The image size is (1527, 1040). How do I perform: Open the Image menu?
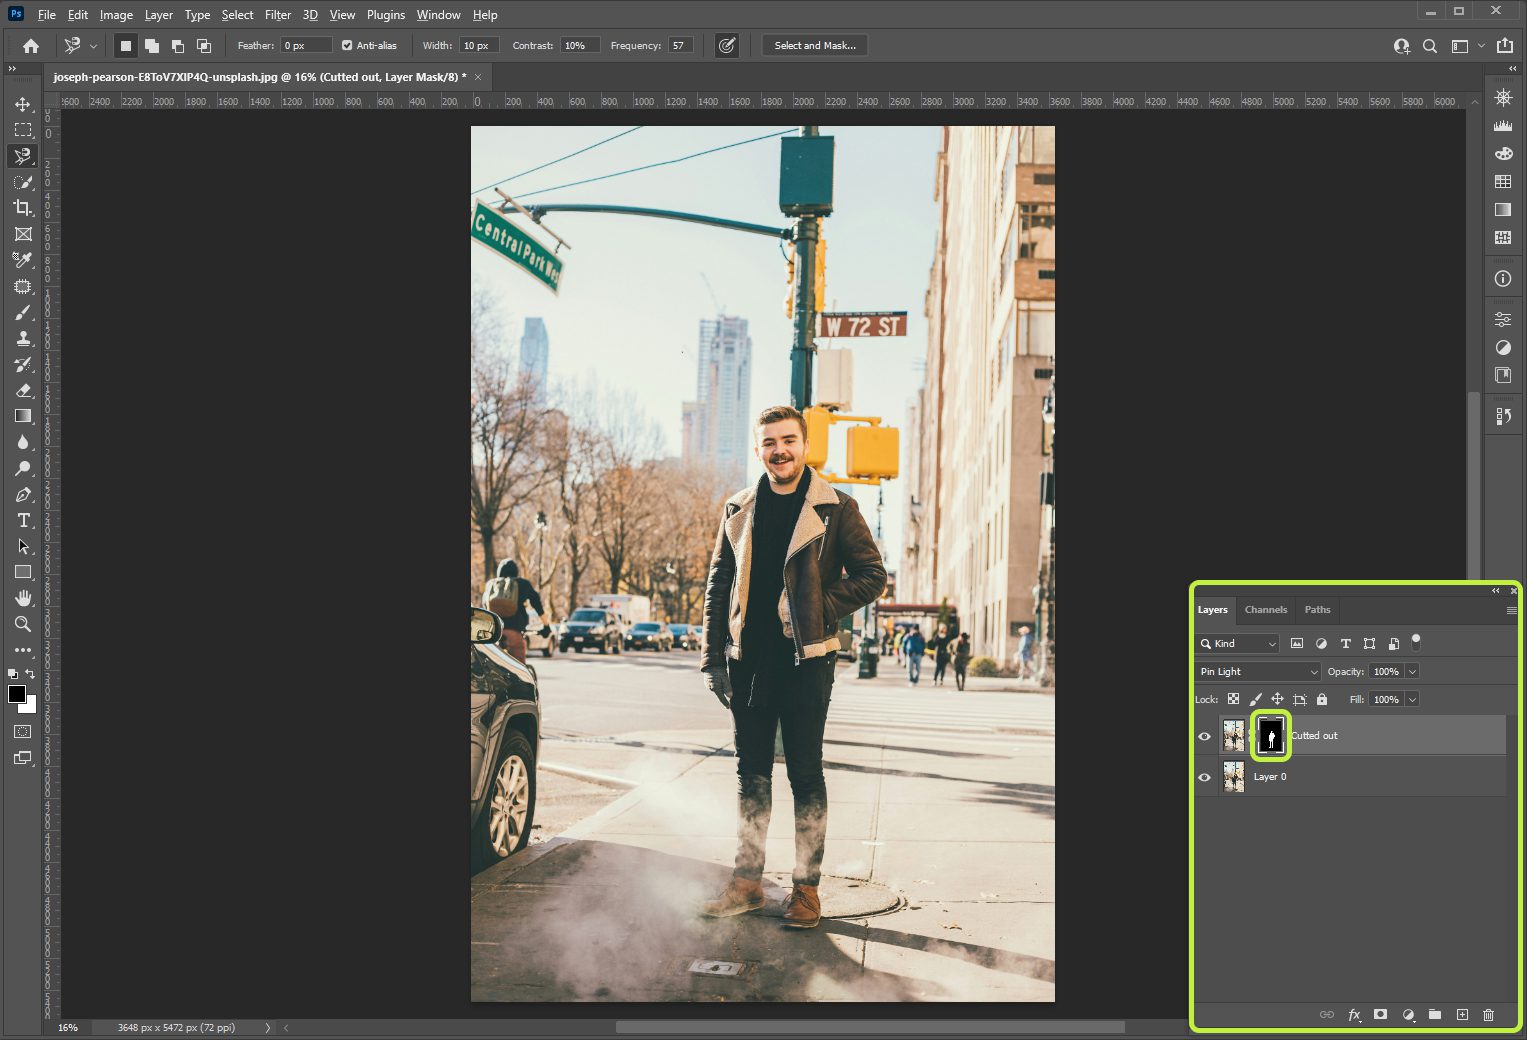(x=116, y=15)
